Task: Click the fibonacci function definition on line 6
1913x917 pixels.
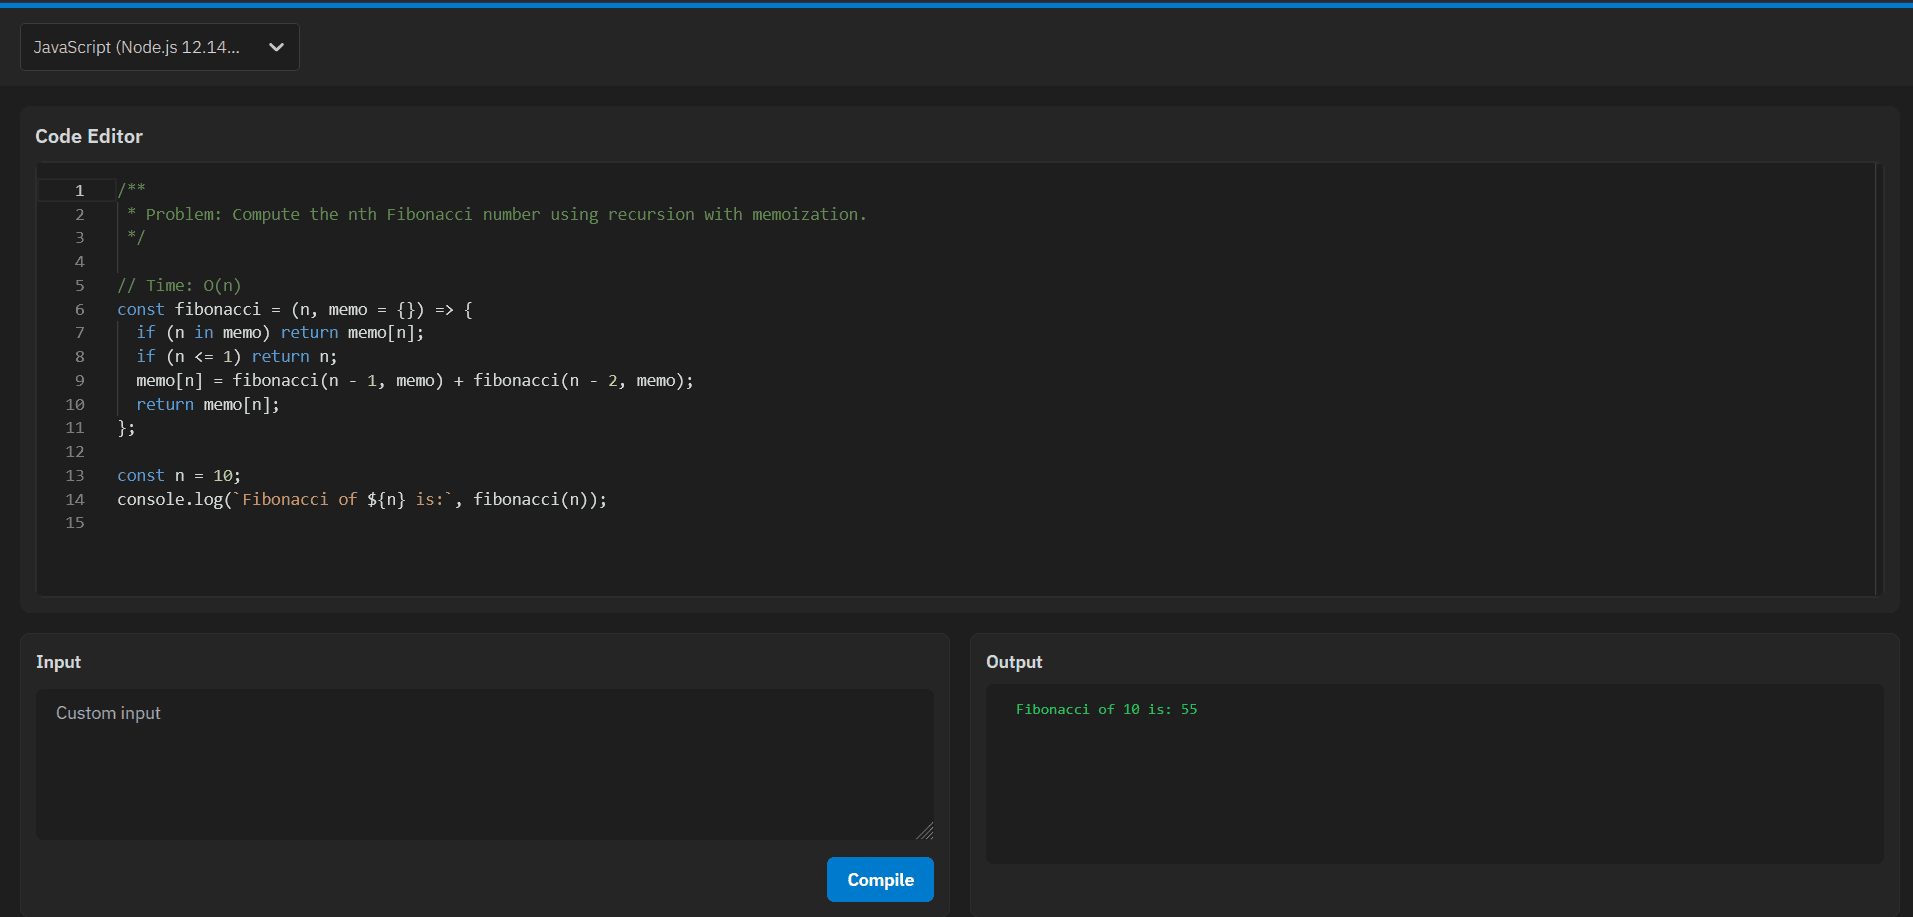Action: point(294,309)
